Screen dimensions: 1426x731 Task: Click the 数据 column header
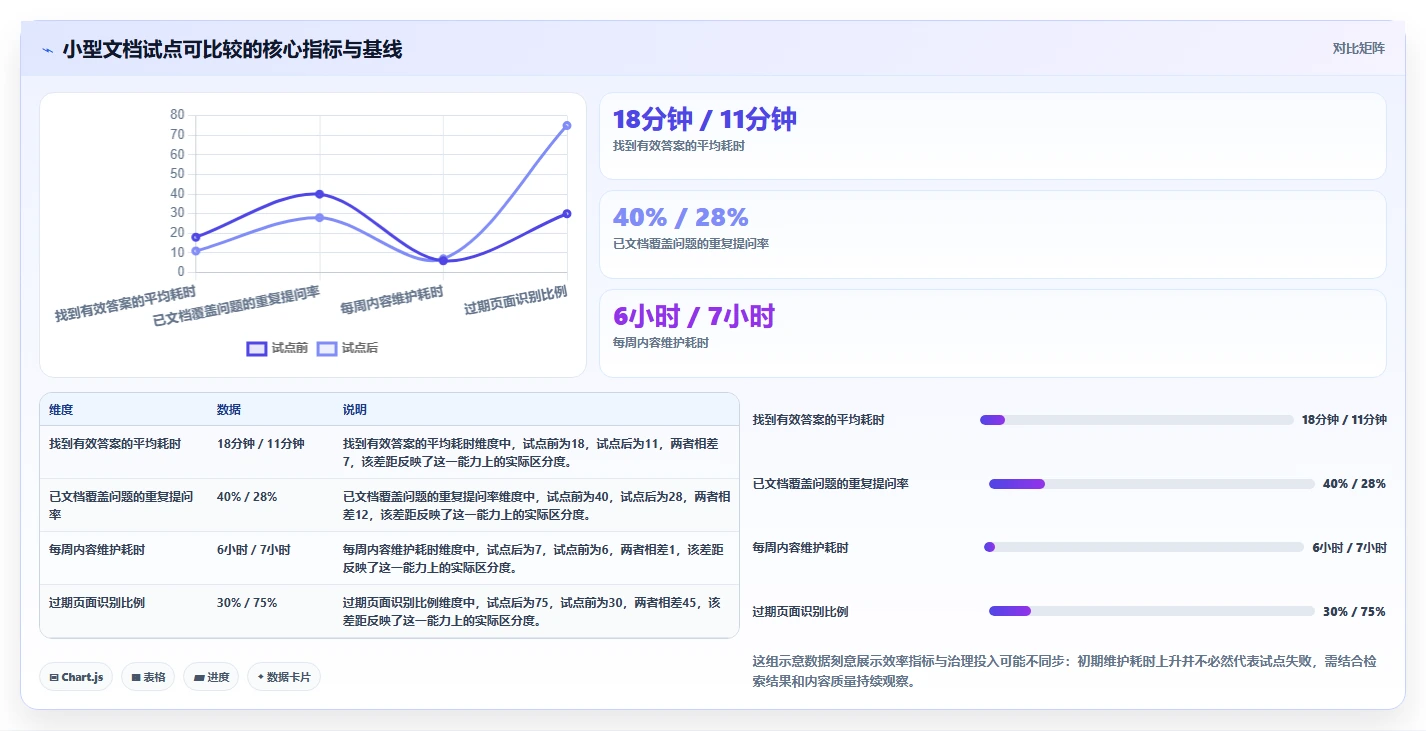coord(229,410)
